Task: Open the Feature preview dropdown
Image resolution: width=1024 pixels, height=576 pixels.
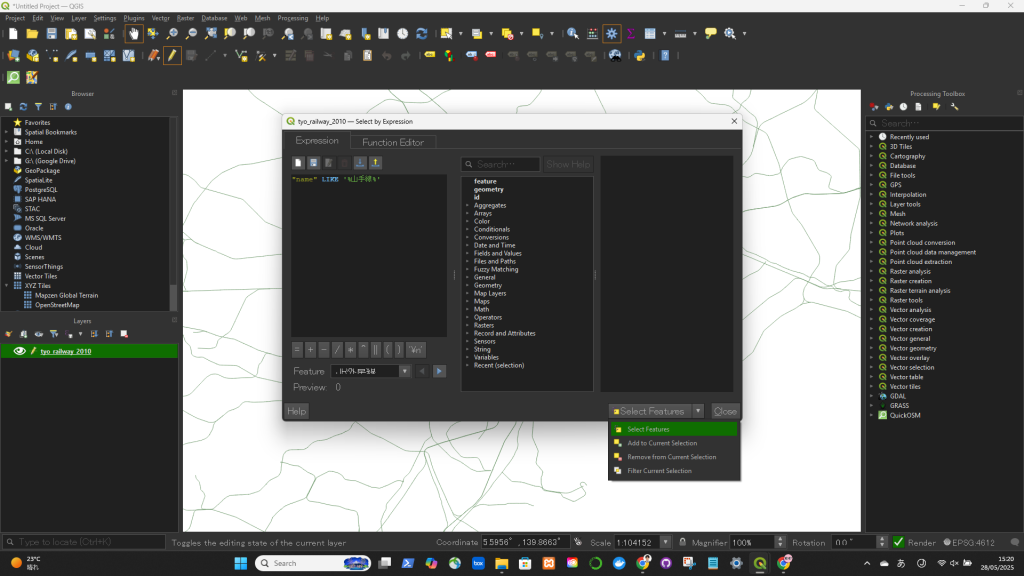Action: tap(405, 371)
